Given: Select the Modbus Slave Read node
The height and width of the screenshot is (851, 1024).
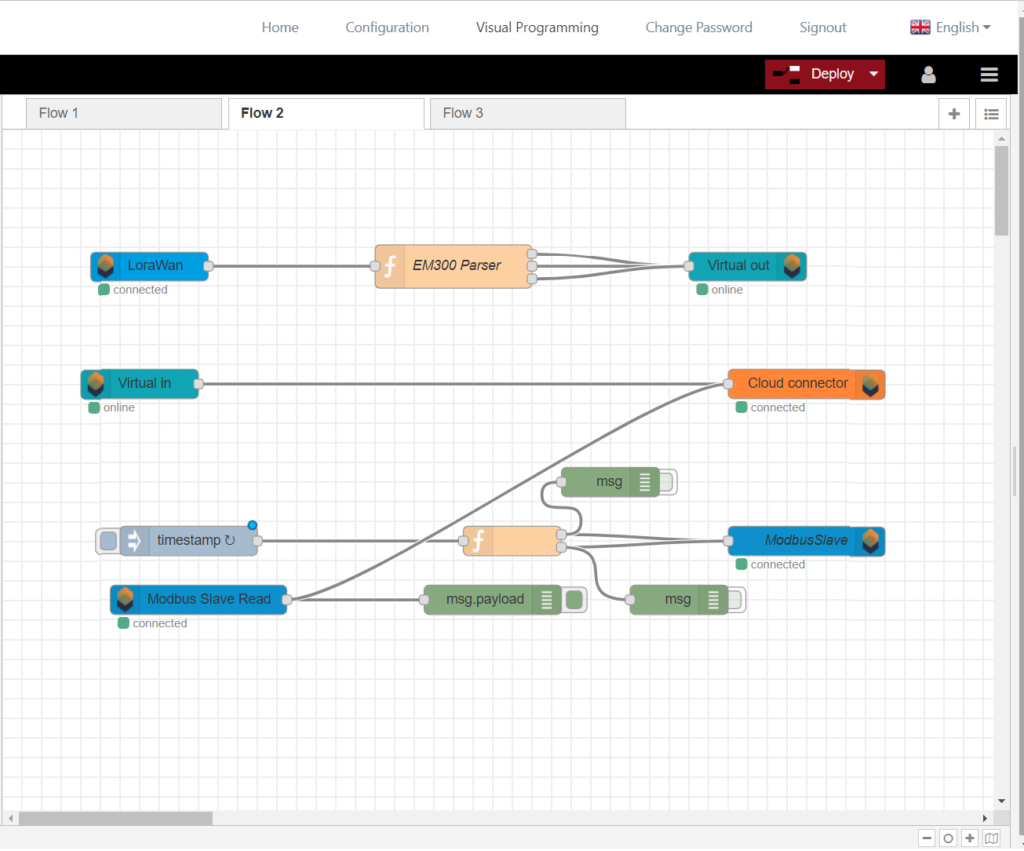Looking at the screenshot, I should [x=199, y=600].
